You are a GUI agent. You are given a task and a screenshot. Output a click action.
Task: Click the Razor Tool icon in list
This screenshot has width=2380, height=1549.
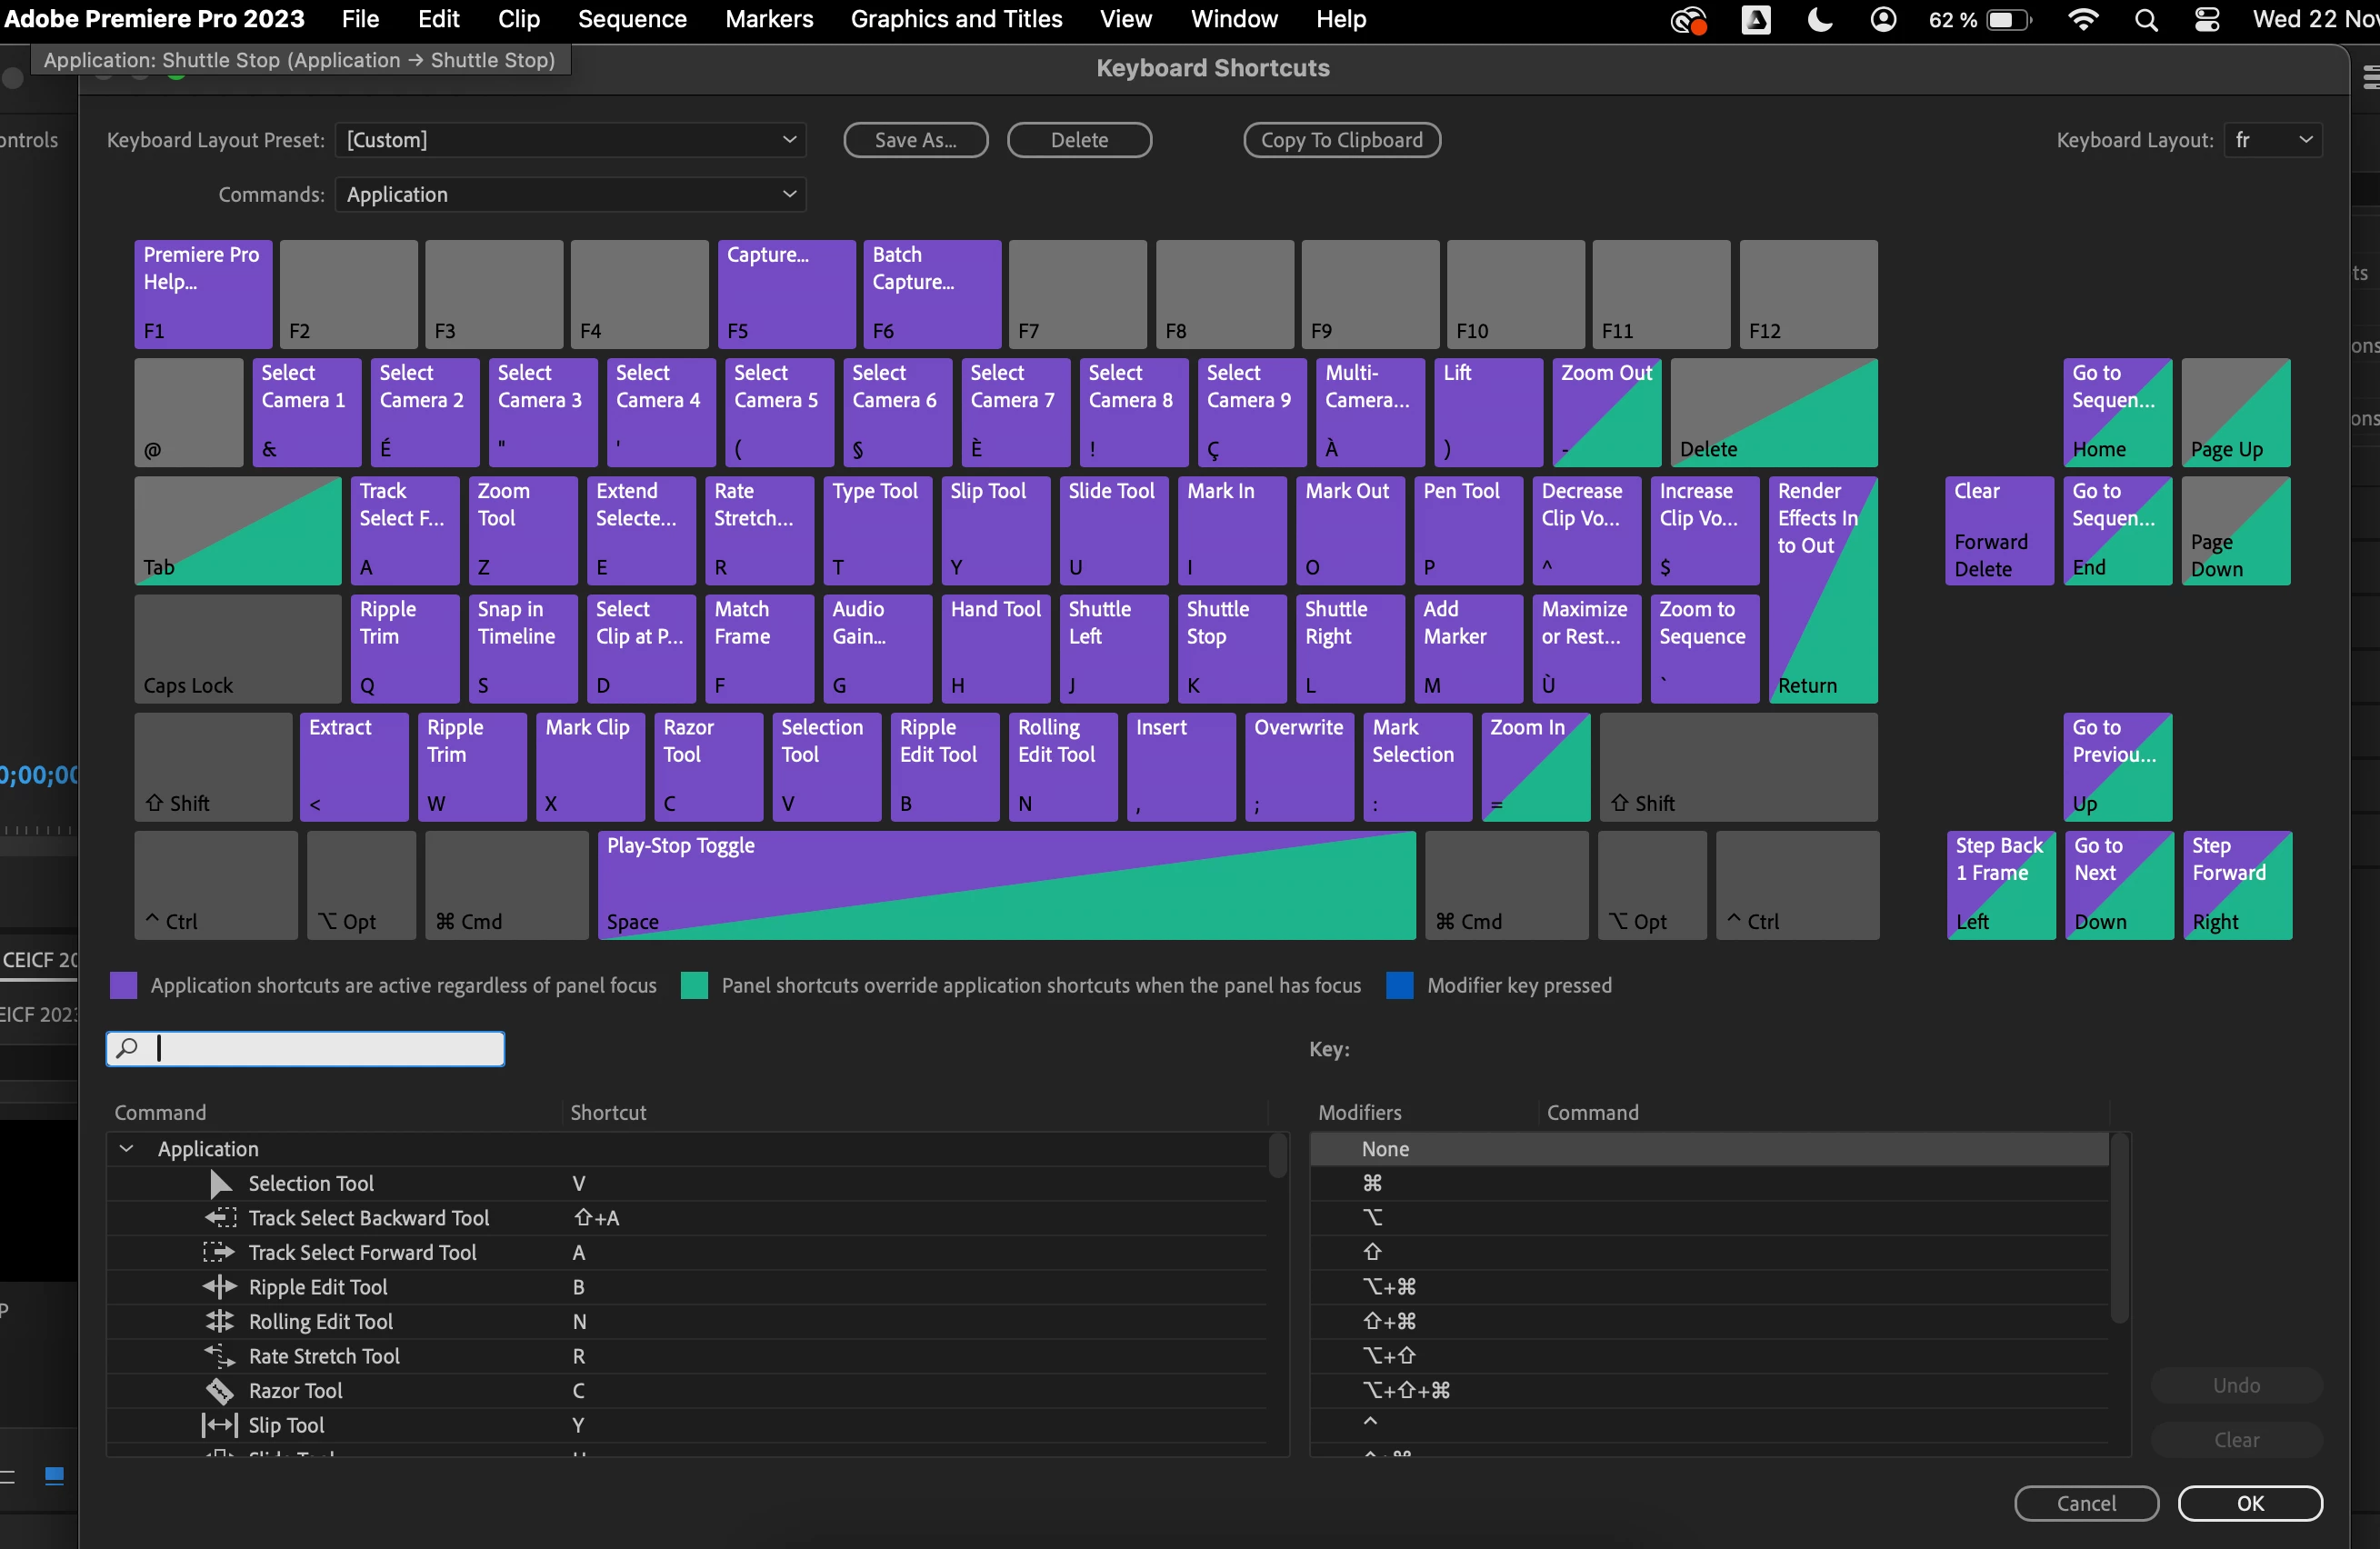point(220,1391)
